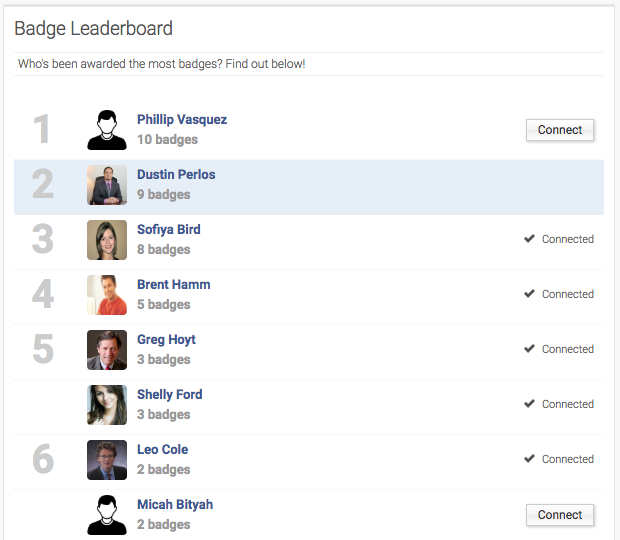Visit Dustin Perlos's name link
The image size is (620, 540).
click(176, 174)
